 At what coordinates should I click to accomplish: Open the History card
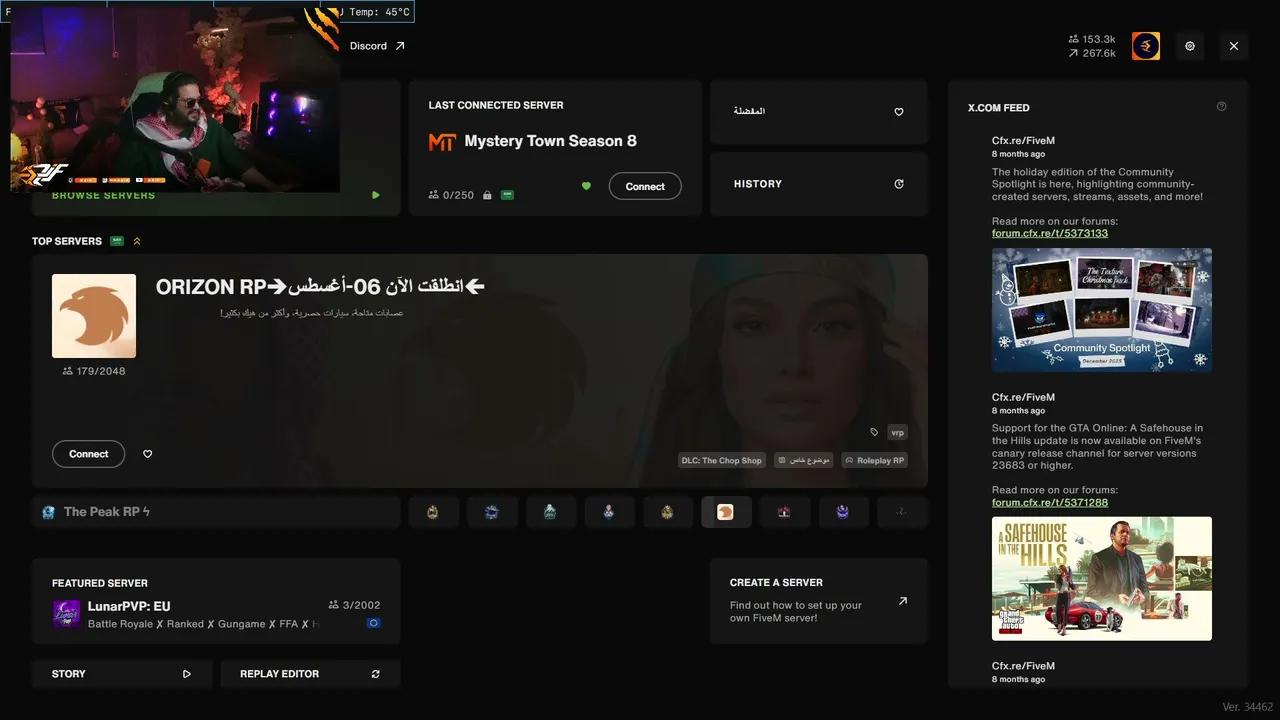click(819, 184)
